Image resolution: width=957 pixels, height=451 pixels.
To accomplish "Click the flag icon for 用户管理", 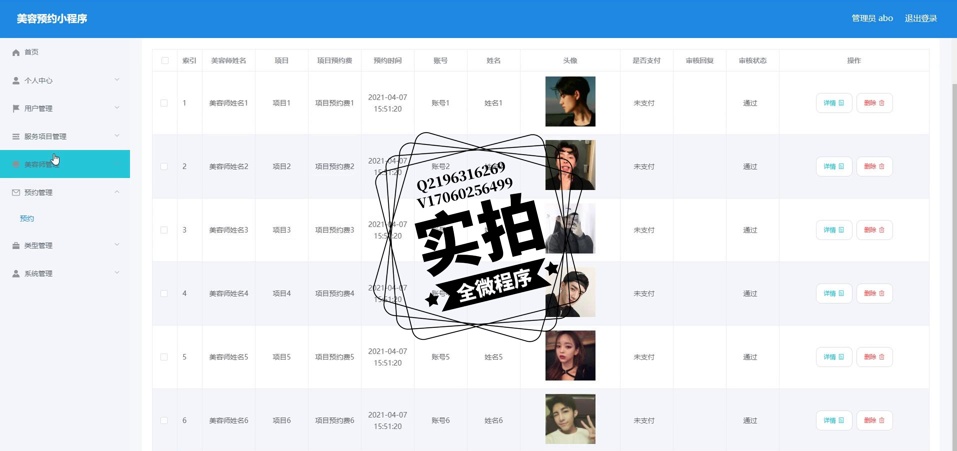I will [x=16, y=109].
